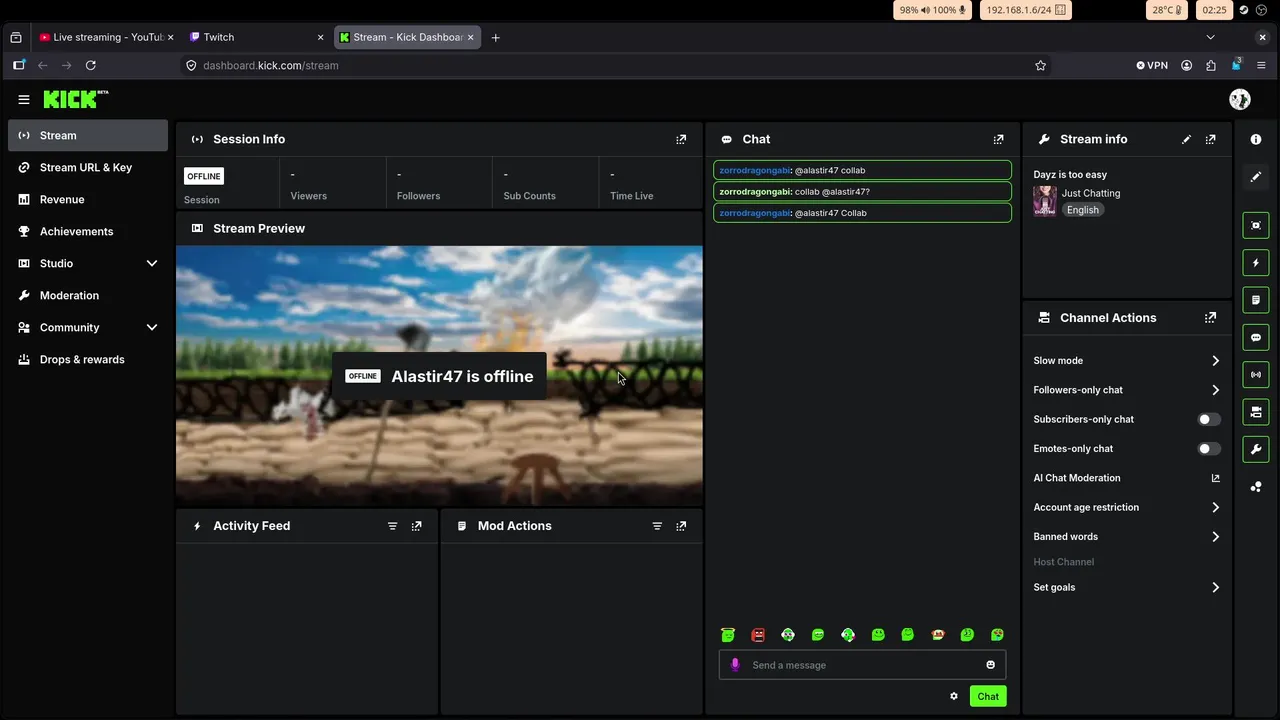
Task: Switch to the Twitch browser tab
Action: (x=255, y=37)
